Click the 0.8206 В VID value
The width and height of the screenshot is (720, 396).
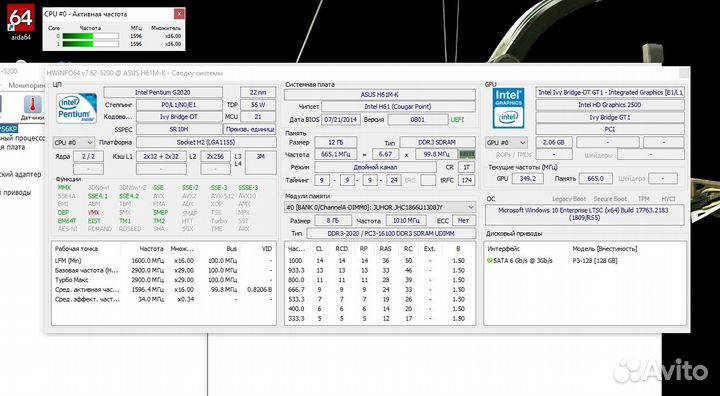pos(259,289)
